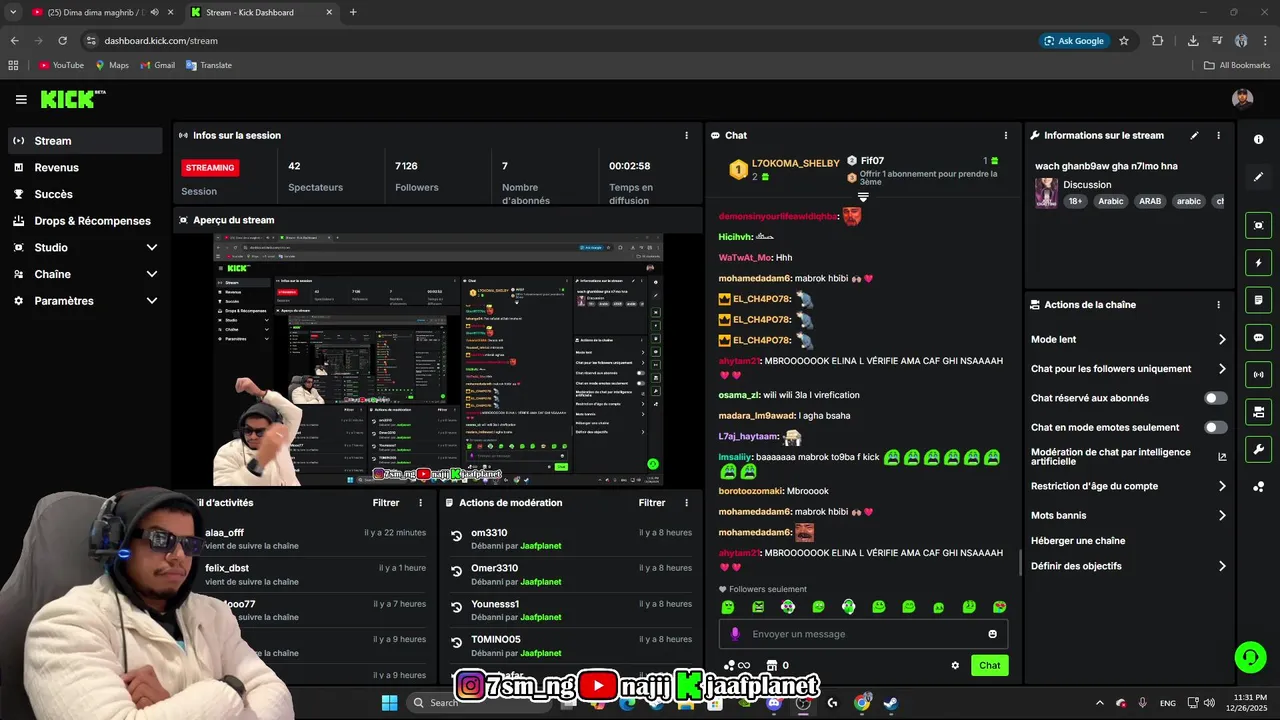Open Drops & Récompenses page

tap(85, 221)
